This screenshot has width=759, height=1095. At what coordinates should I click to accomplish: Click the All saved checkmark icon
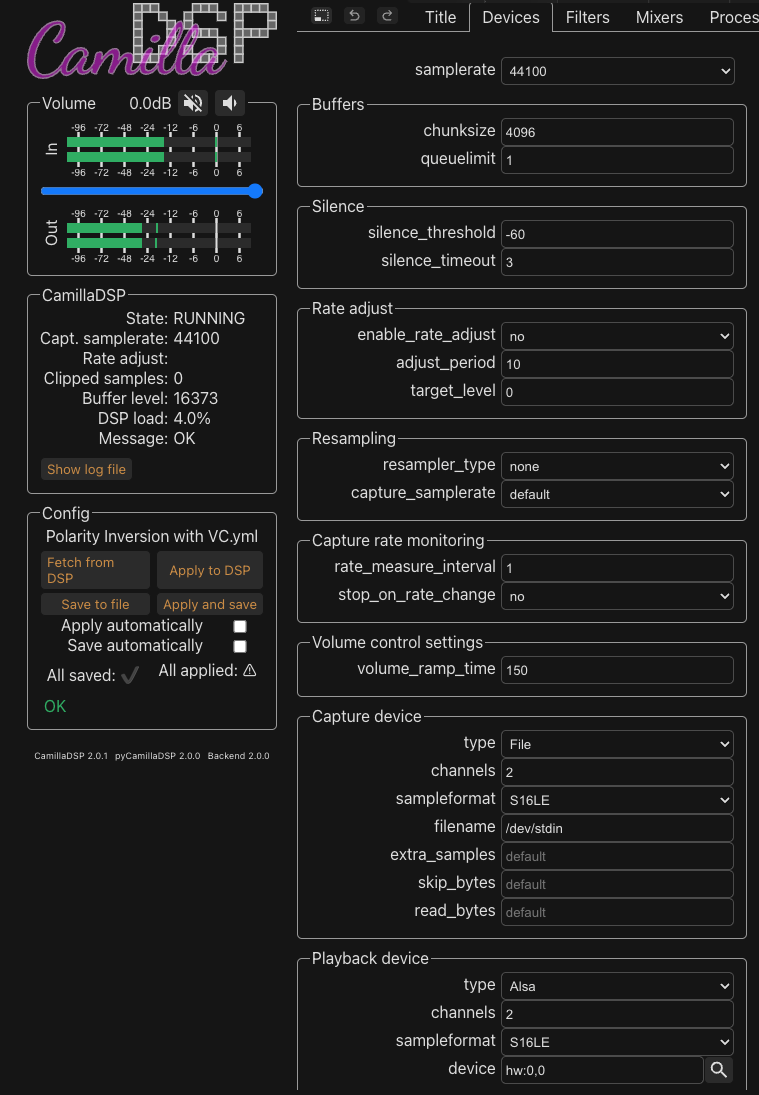pos(130,675)
